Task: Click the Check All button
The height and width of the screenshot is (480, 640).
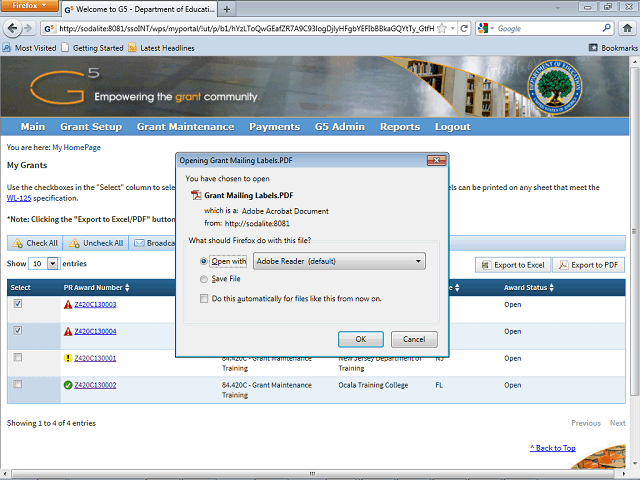Action: pyautogui.click(x=35, y=243)
